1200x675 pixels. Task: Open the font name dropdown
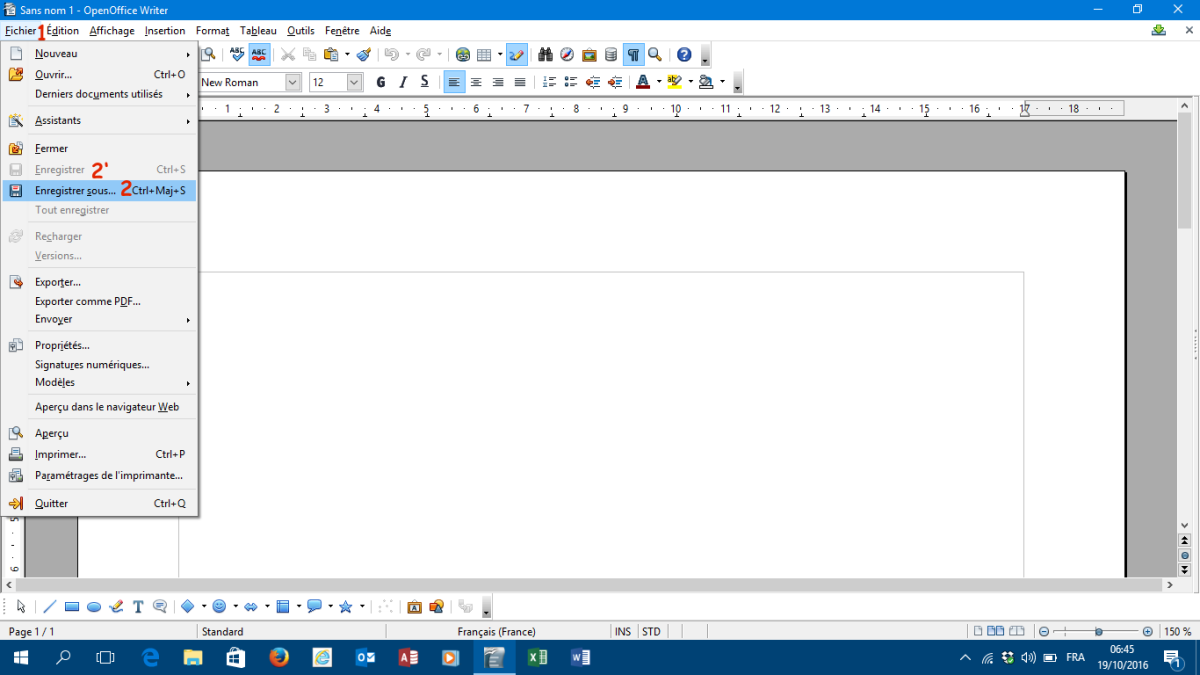[293, 82]
